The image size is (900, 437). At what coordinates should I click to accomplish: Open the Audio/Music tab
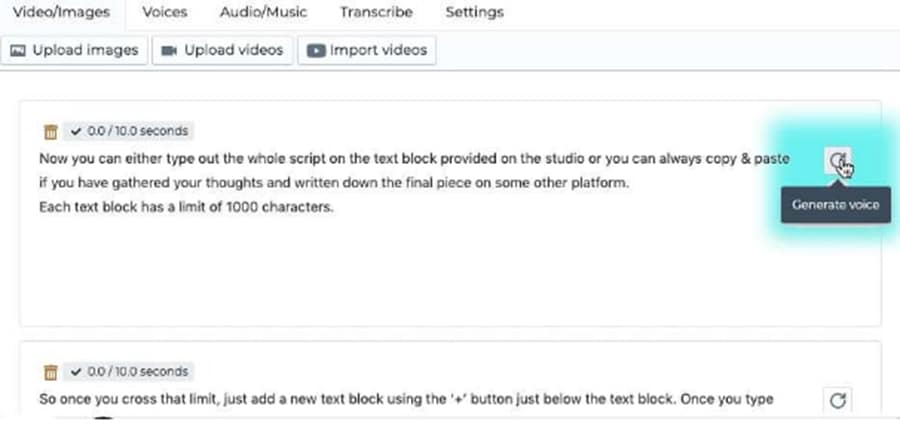263,12
